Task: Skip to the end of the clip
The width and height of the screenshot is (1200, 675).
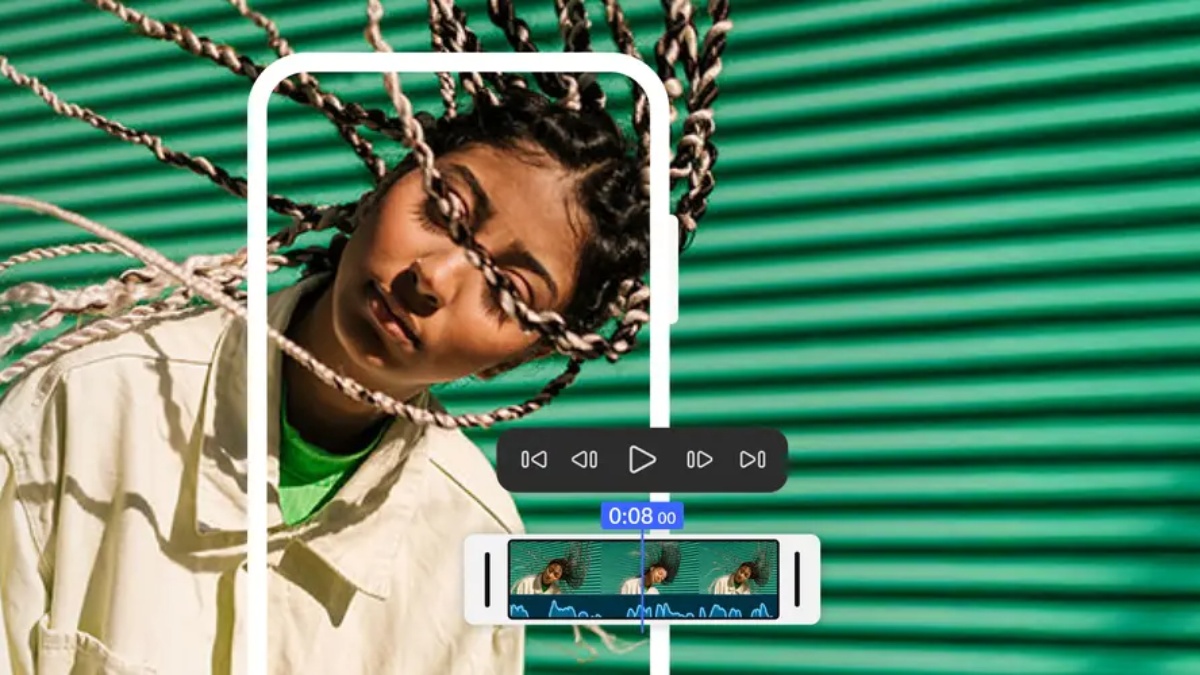Action: [752, 460]
